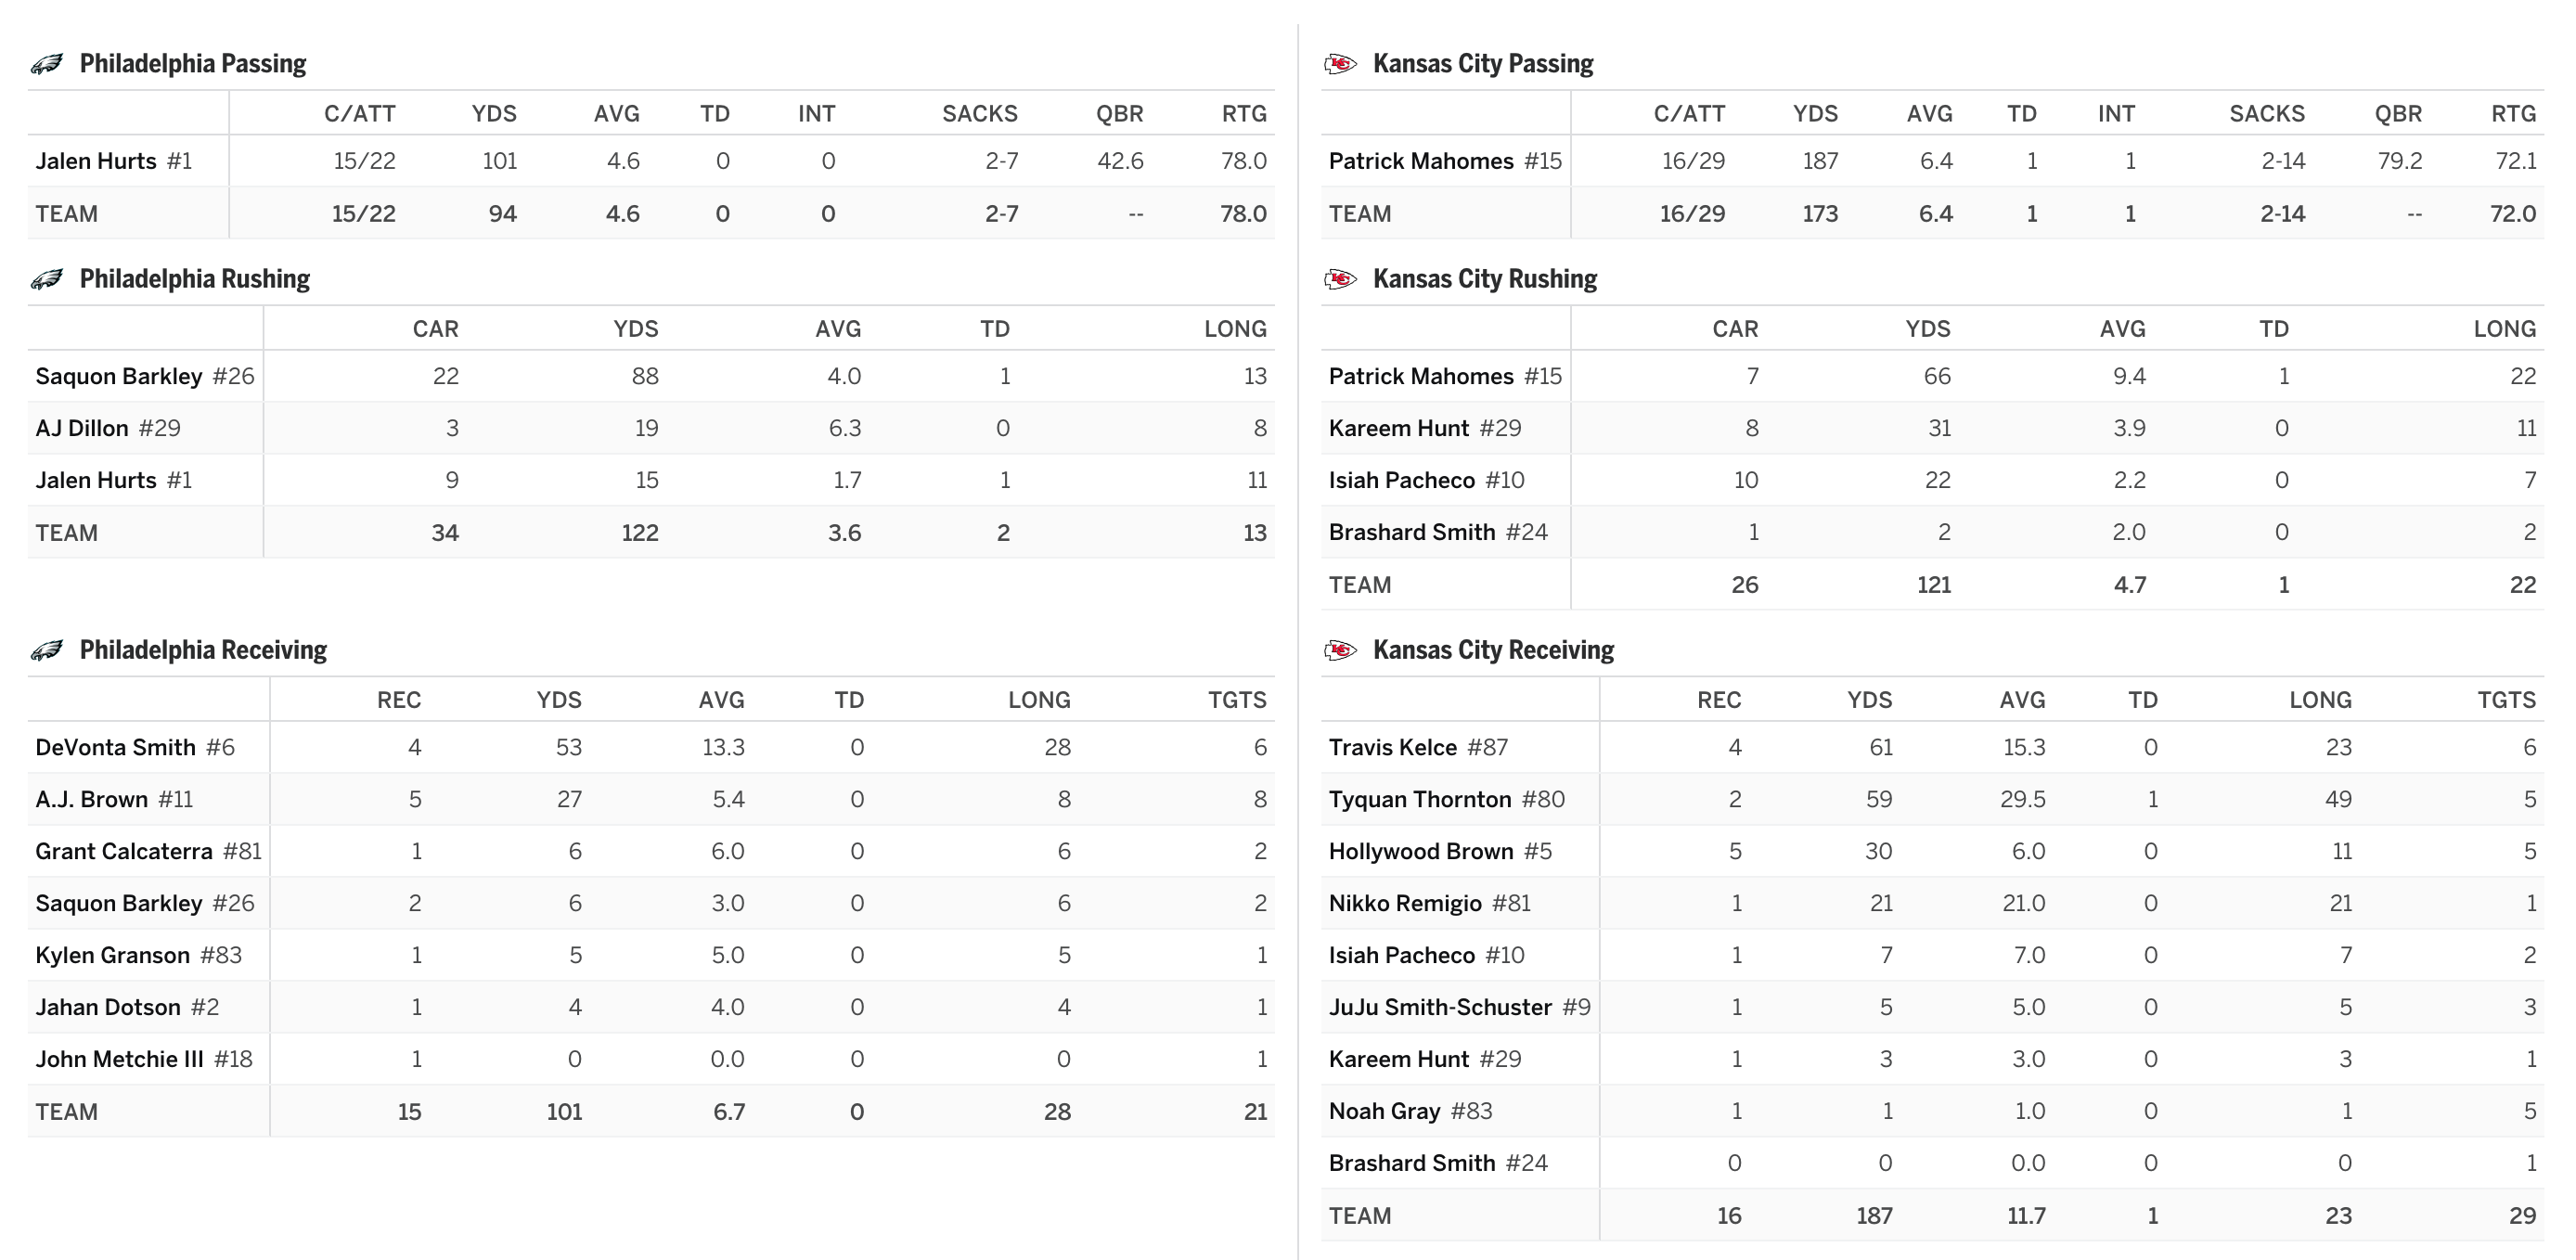Click the Chiefs logo beside Kansas City Receiving

point(1340,650)
